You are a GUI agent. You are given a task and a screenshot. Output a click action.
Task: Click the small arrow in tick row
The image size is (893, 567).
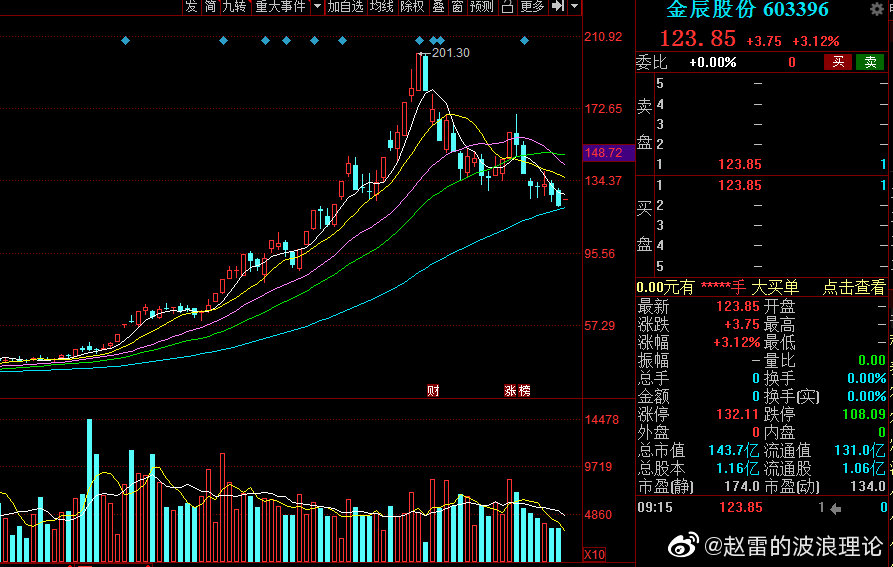coord(836,508)
